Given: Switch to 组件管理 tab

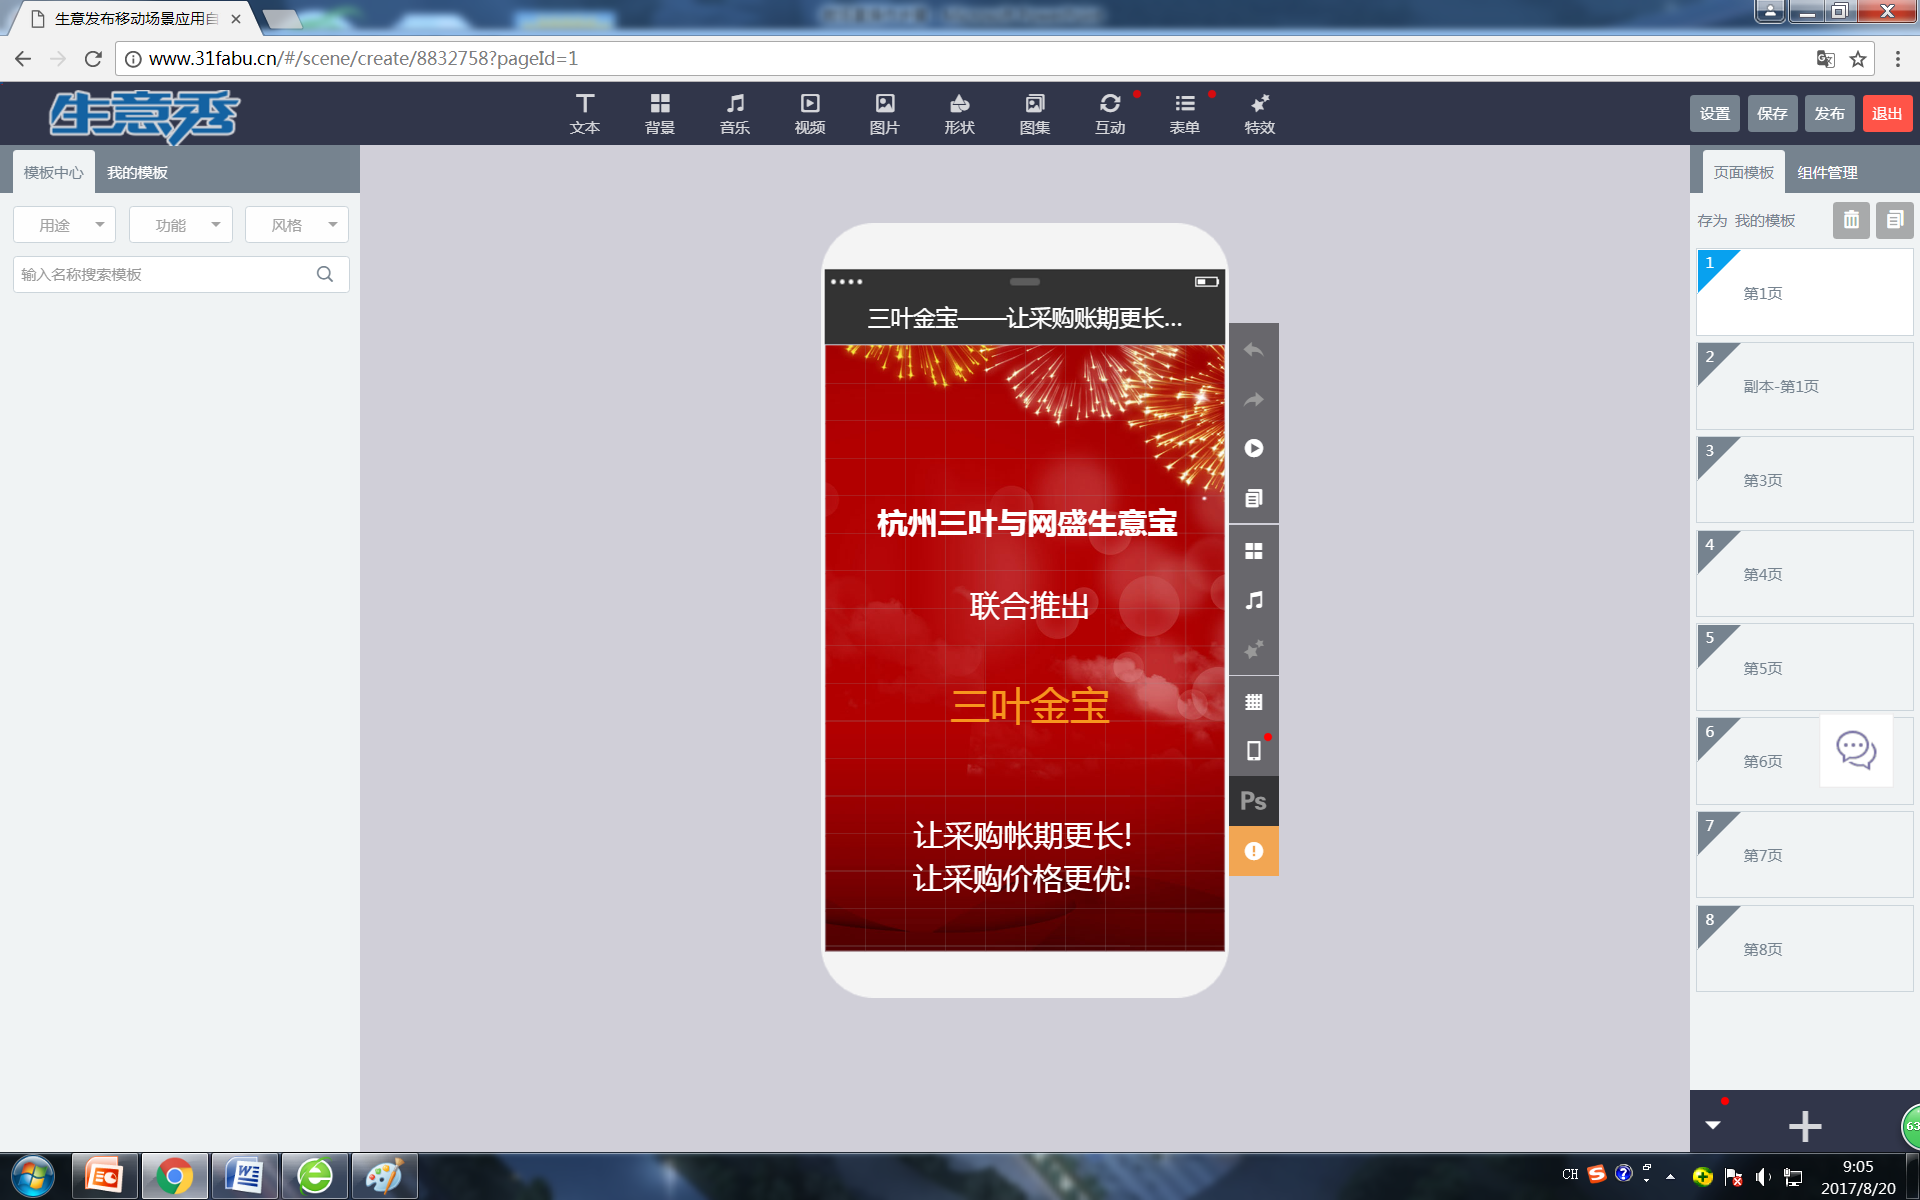Looking at the screenshot, I should 1827,172.
